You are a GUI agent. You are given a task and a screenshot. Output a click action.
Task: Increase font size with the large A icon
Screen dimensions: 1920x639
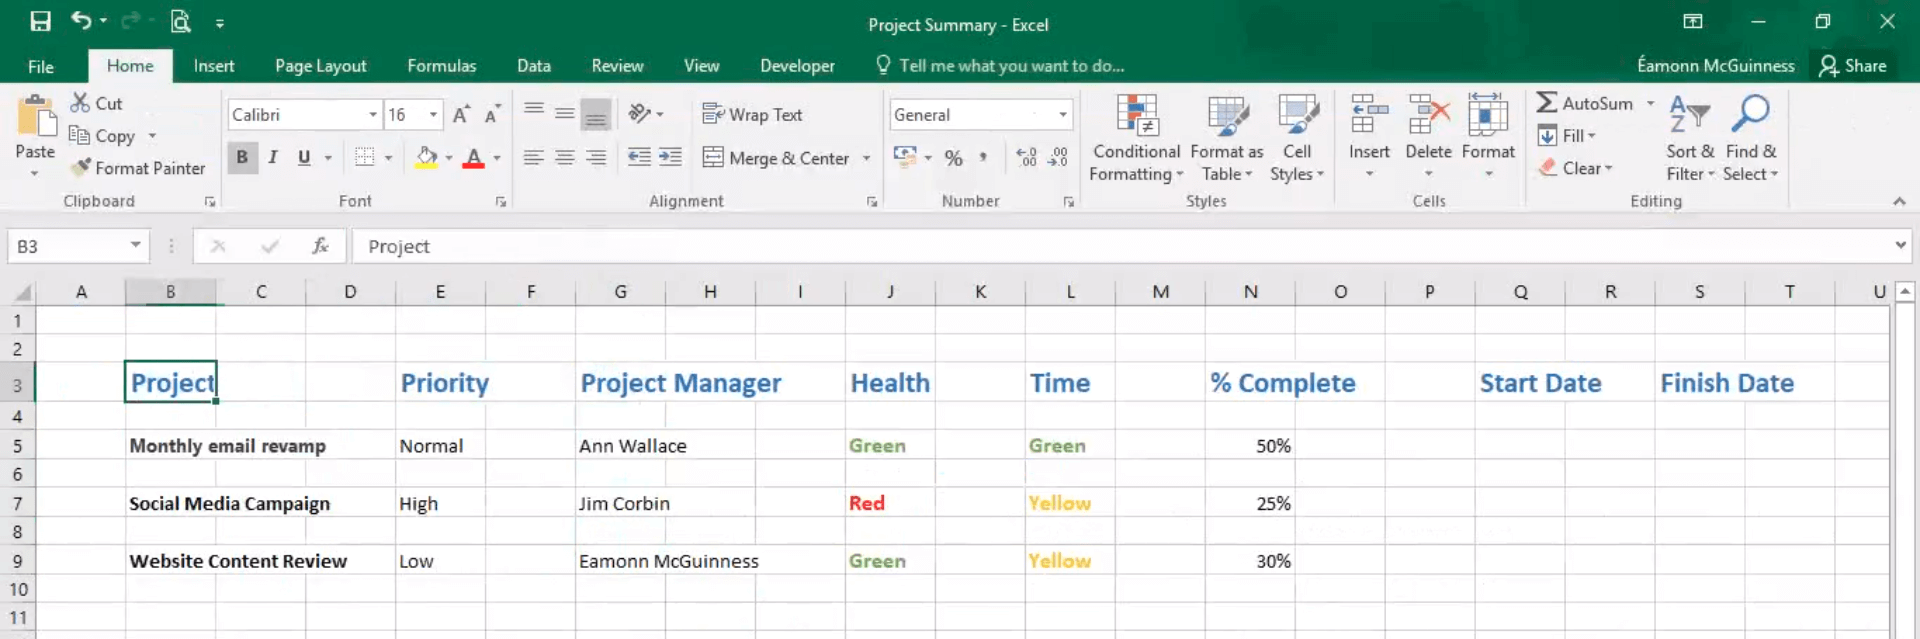[x=461, y=114]
